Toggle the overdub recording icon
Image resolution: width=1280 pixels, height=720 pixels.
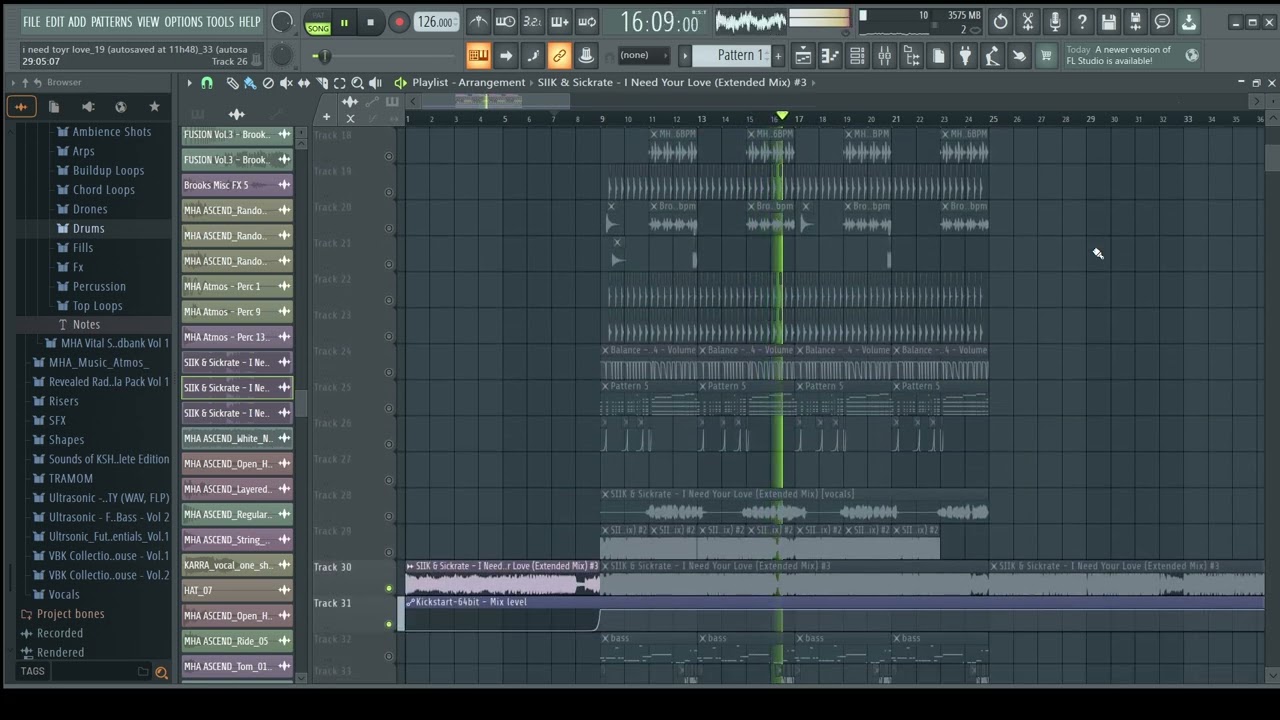pyautogui.click(x=560, y=21)
